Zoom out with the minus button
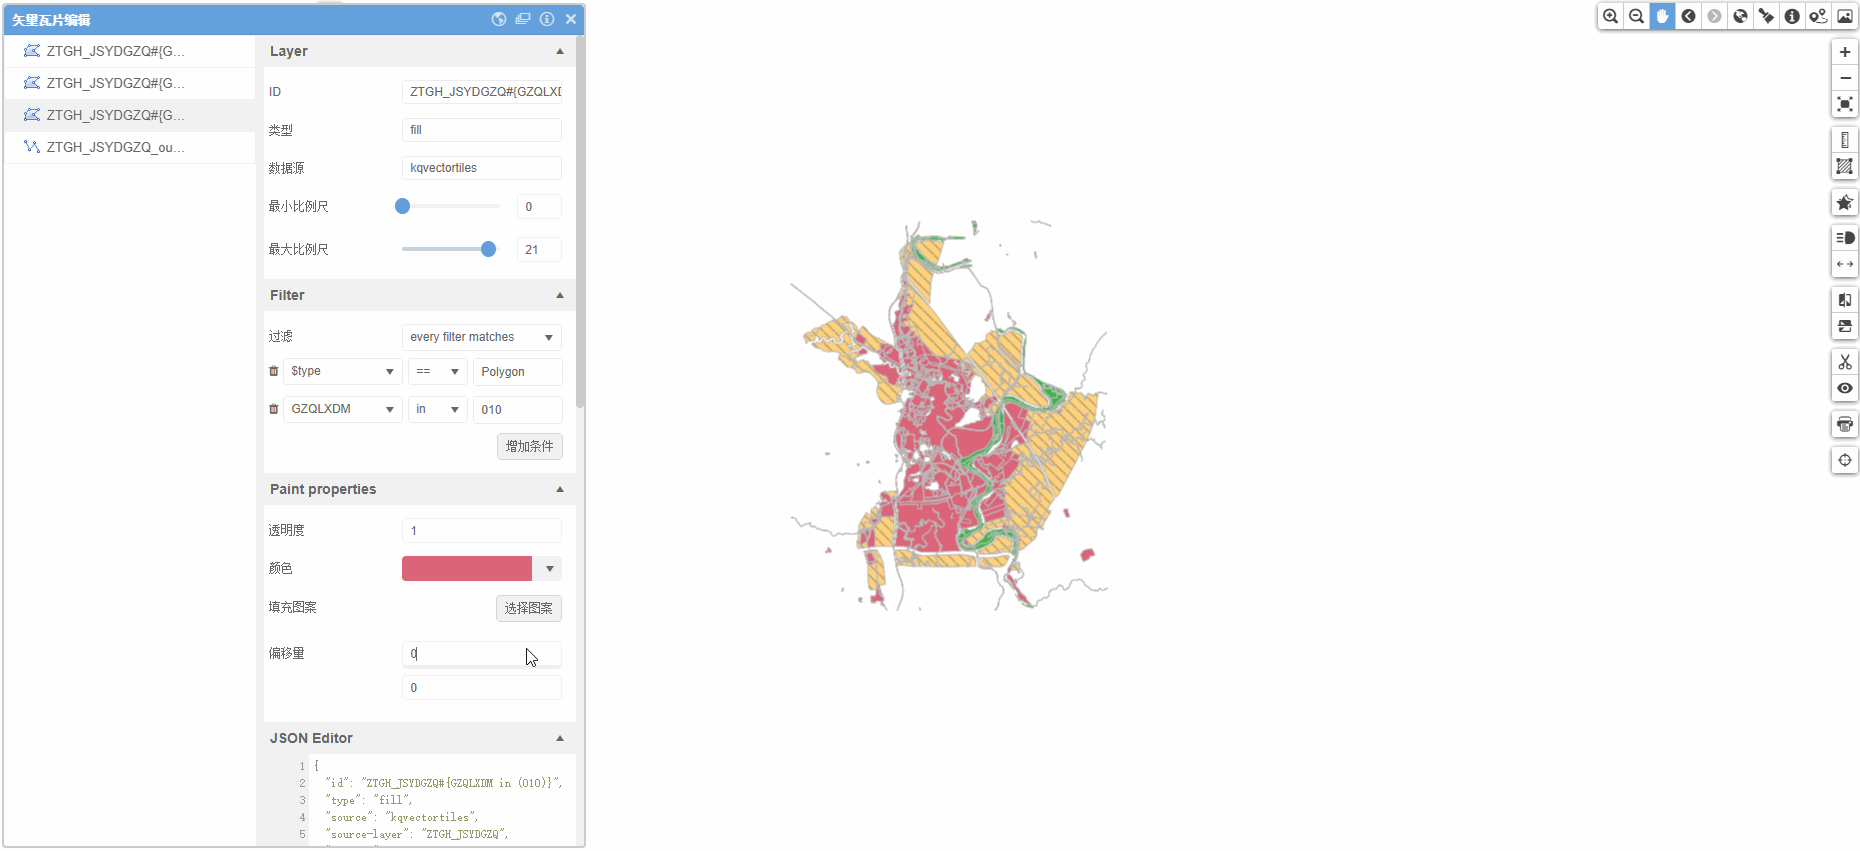This screenshot has height=851, width=1860. [x=1845, y=78]
